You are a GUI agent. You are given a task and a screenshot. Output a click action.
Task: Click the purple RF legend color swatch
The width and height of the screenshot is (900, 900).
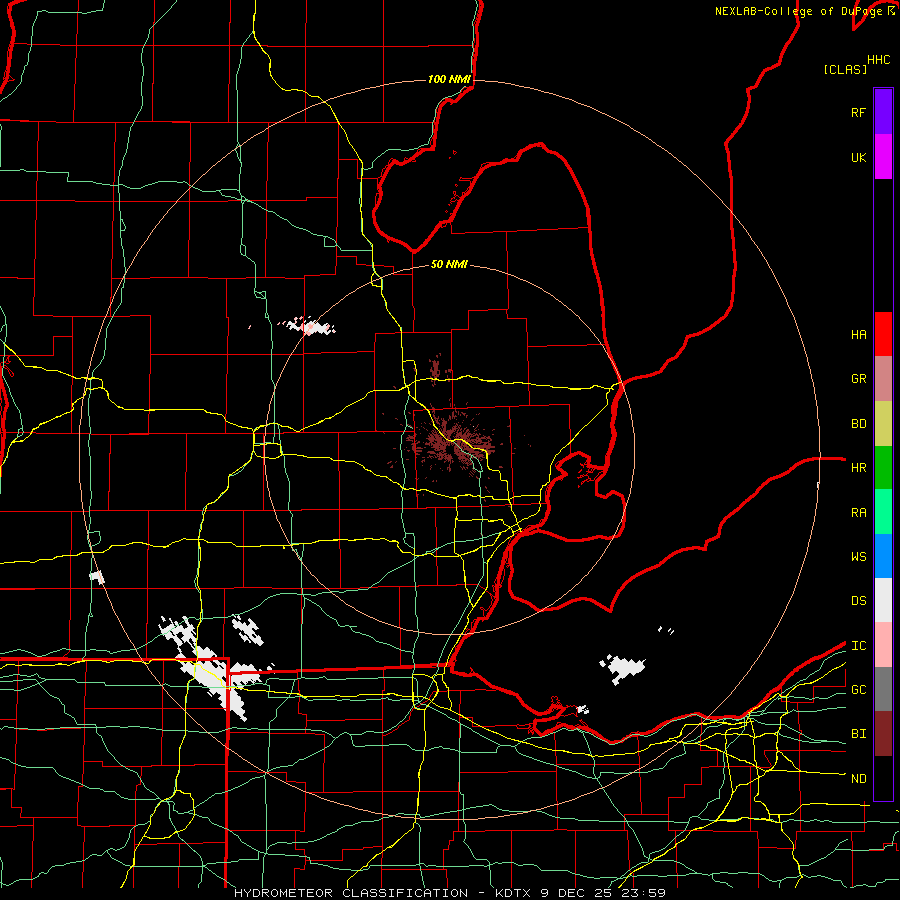pyautogui.click(x=883, y=111)
